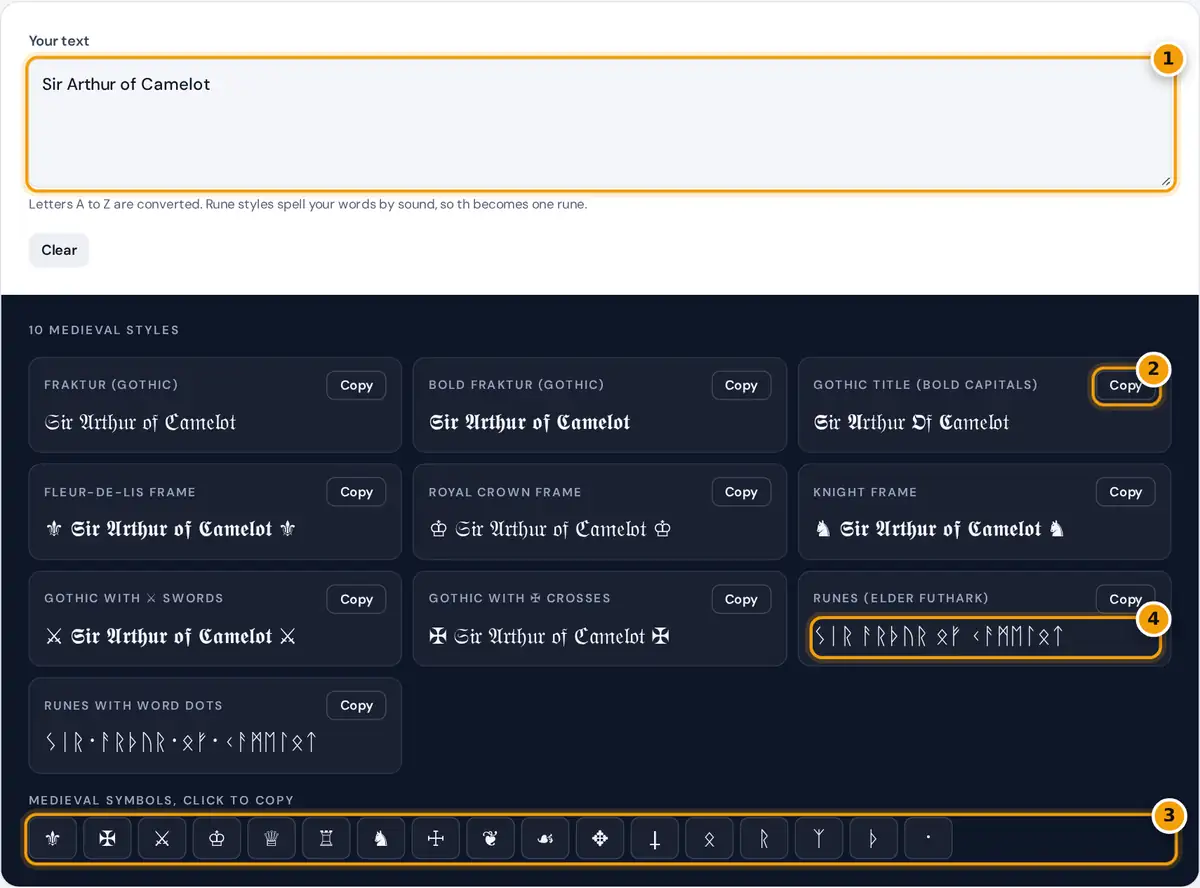Screen dimensions: 1200x888
Task: Copy the rook tower symbol
Action: pos(326,839)
